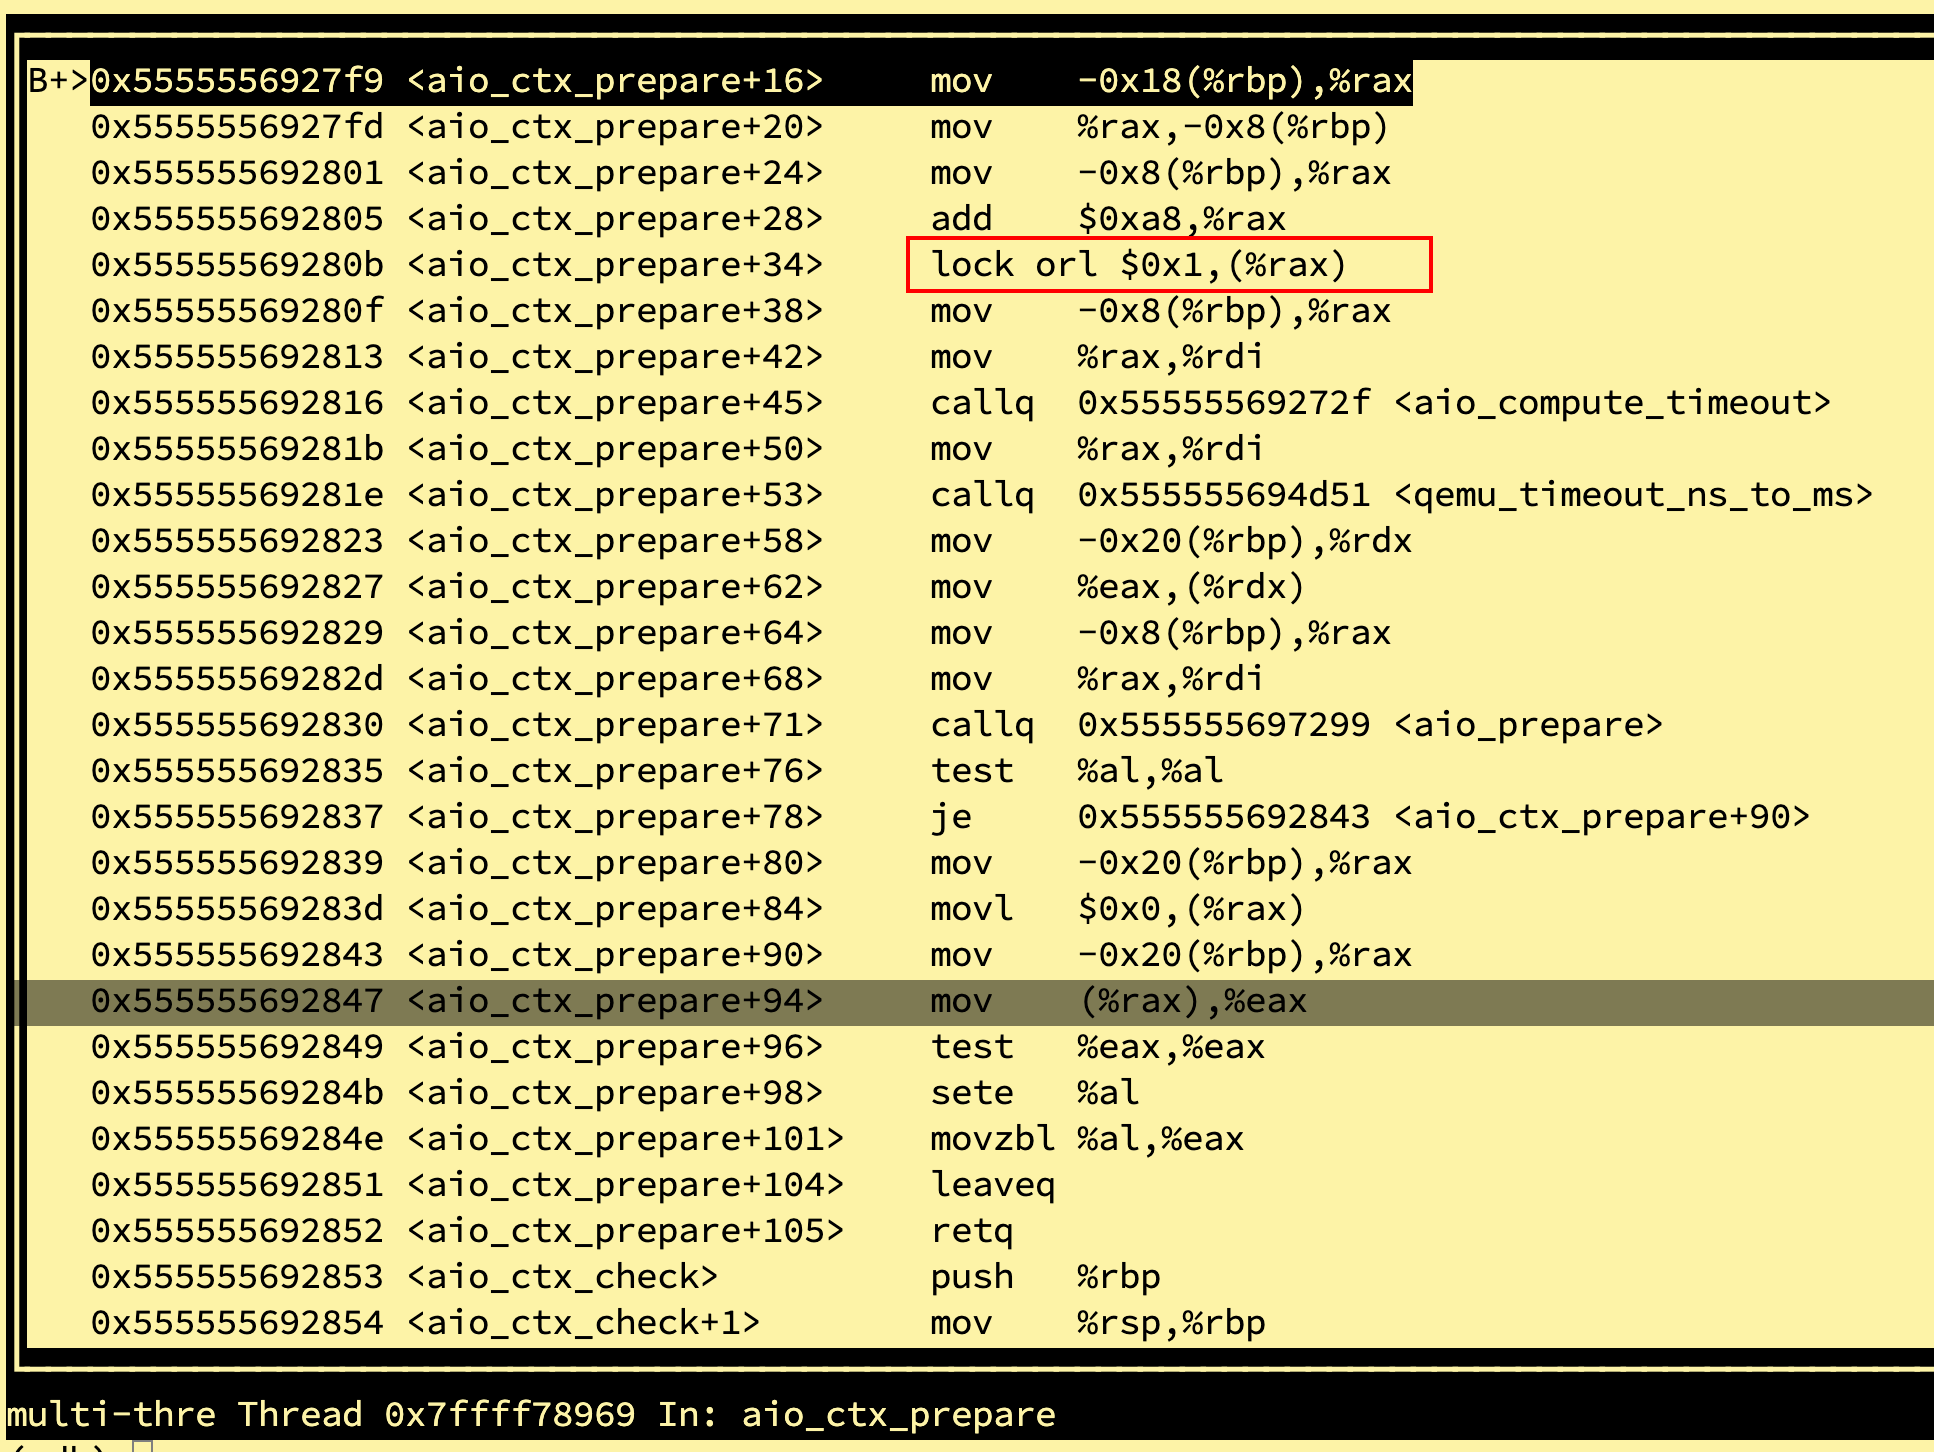Image resolution: width=1934 pixels, height=1452 pixels.
Task: Select the callq aio_prepare target
Action: (x=1370, y=725)
